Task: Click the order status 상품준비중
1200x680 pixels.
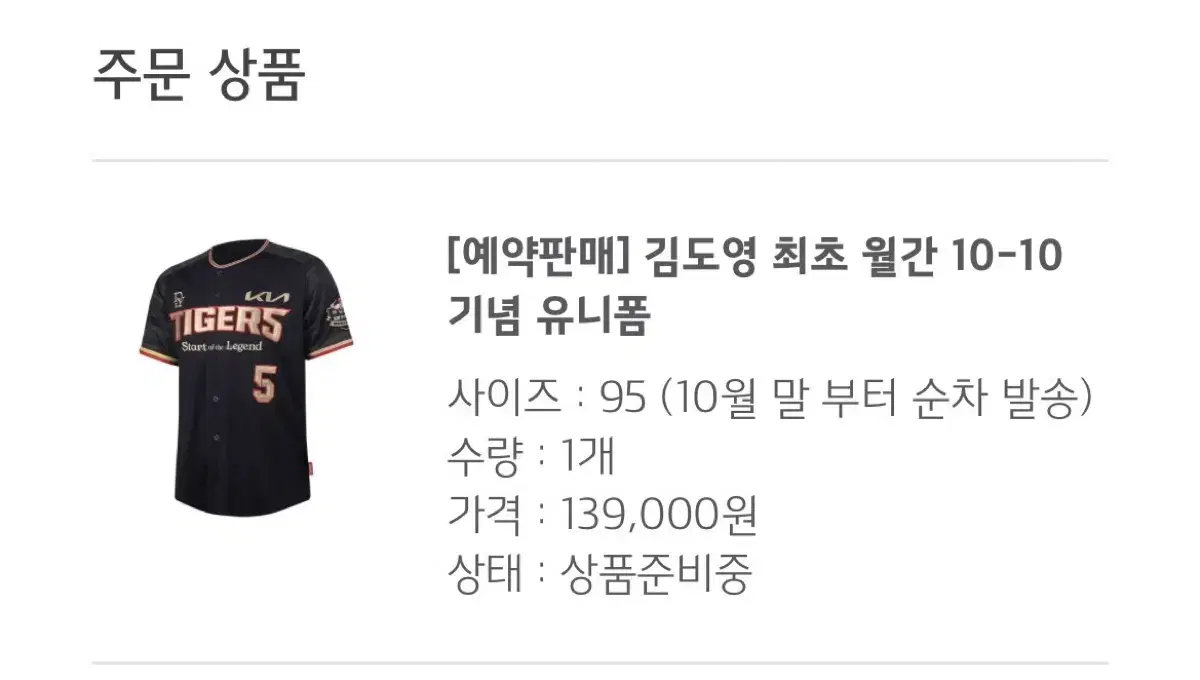Action: (x=656, y=574)
